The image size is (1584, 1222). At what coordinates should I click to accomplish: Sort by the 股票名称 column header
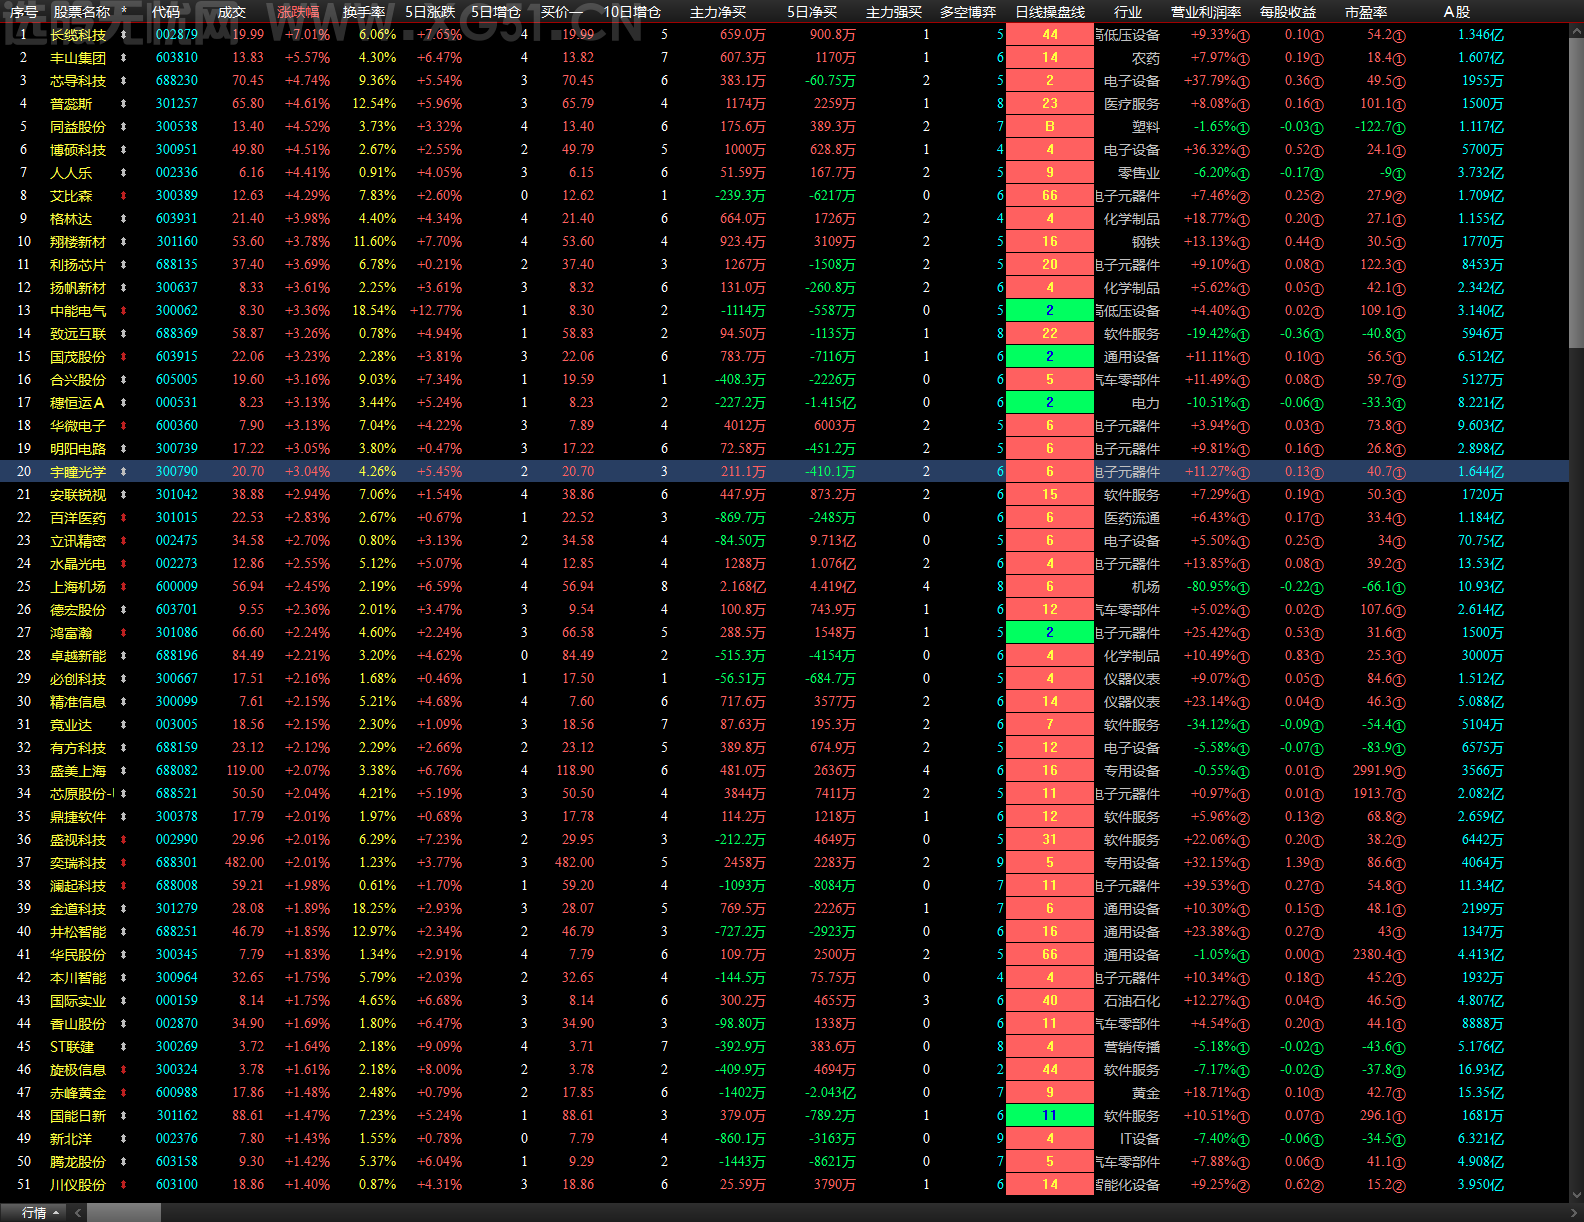point(82,12)
